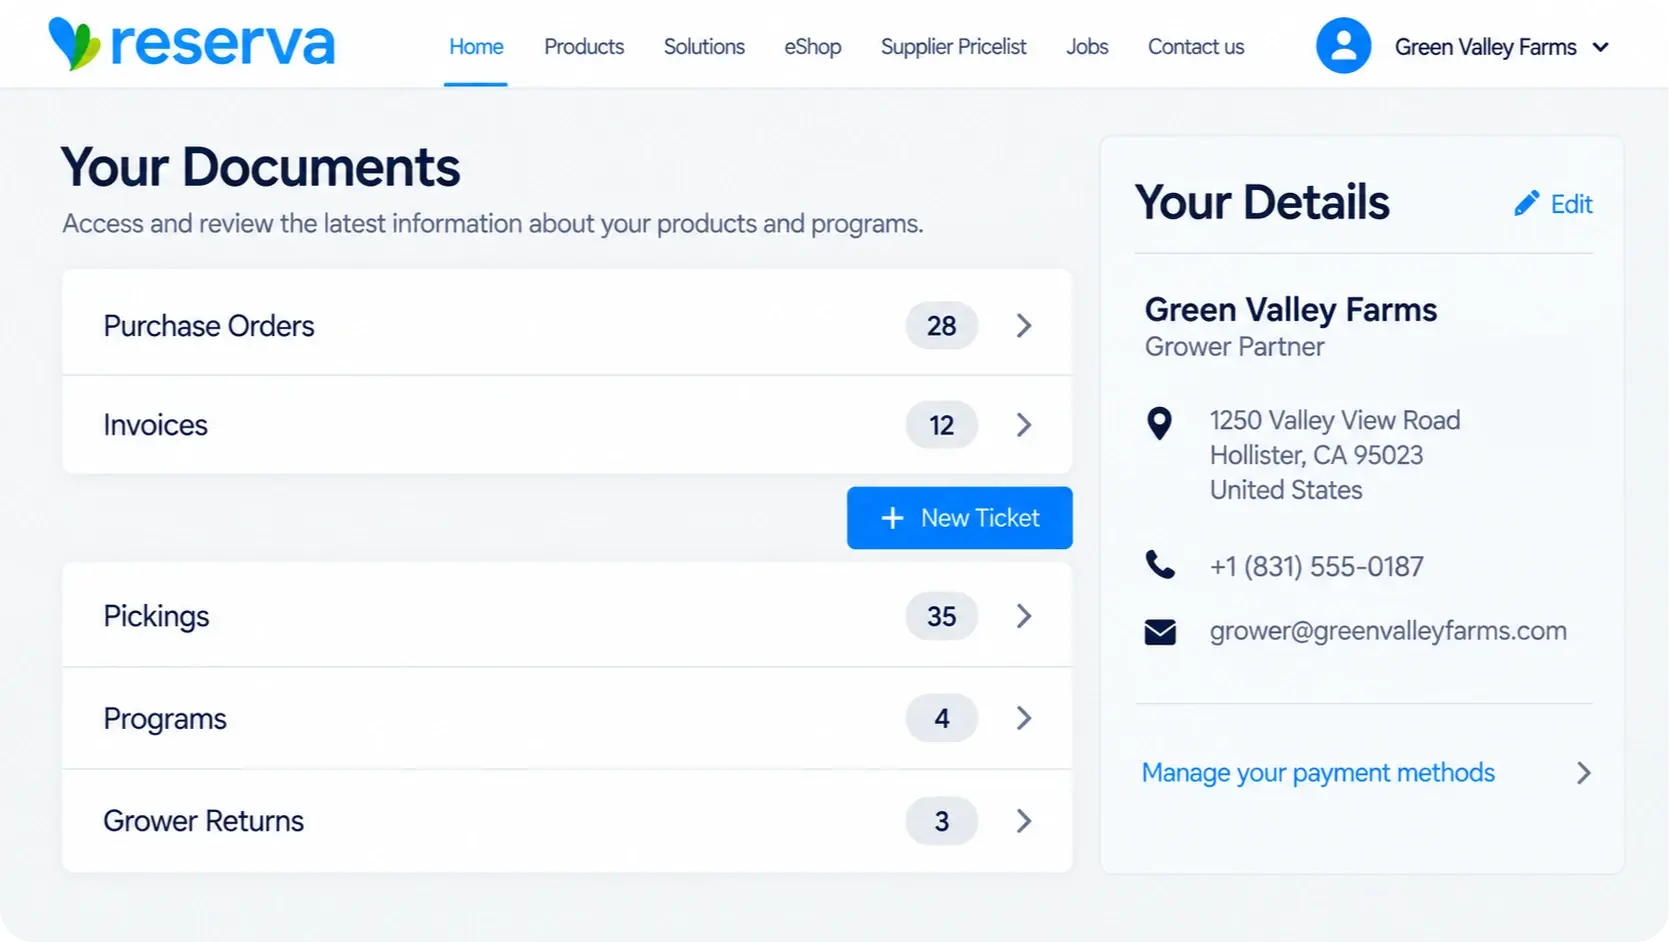Click the location pin icon
This screenshot has height=942, width=1669.
tap(1159, 424)
